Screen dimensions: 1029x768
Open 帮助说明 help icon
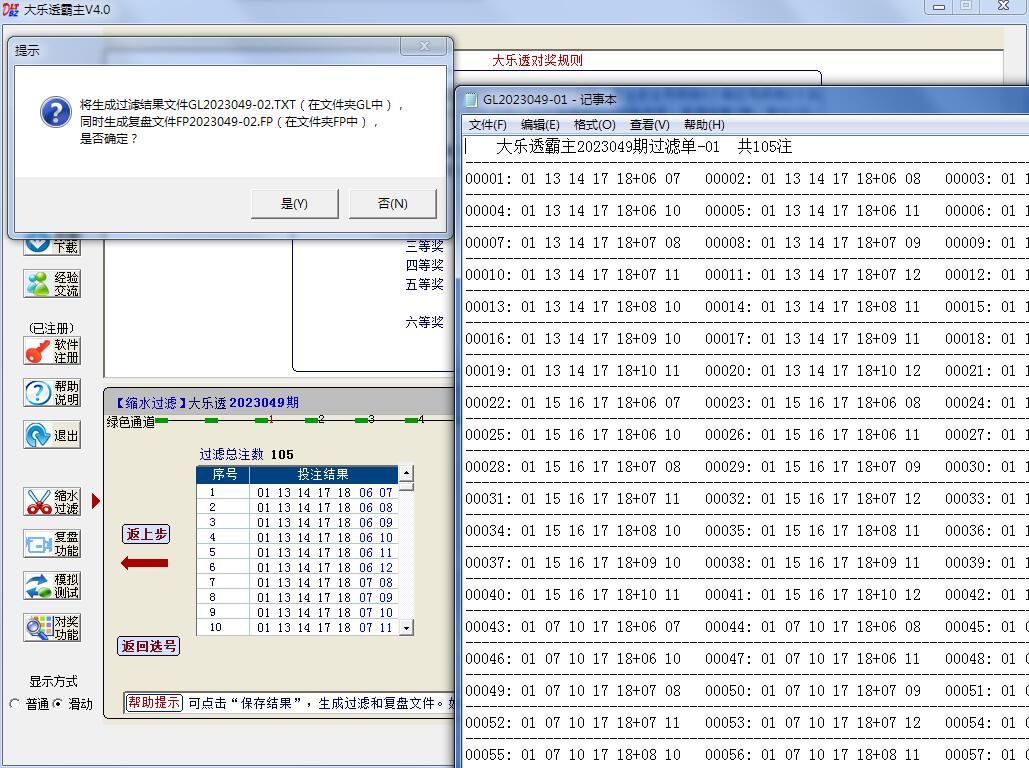(x=52, y=393)
